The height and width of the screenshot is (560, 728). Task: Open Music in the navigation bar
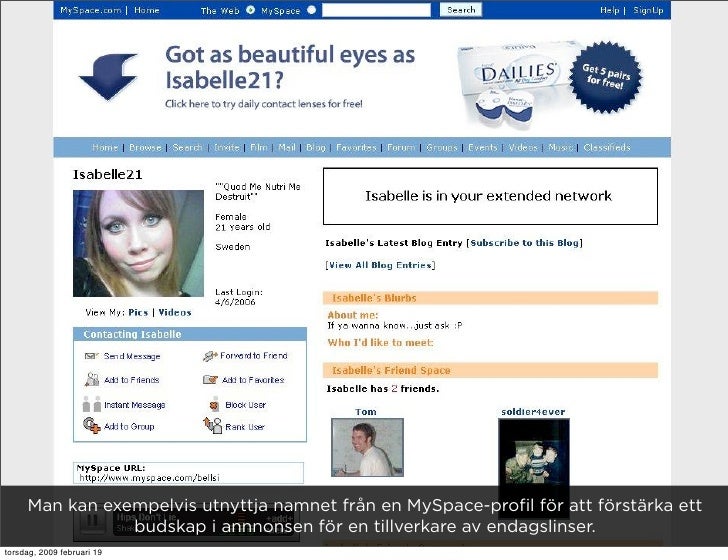(x=560, y=147)
